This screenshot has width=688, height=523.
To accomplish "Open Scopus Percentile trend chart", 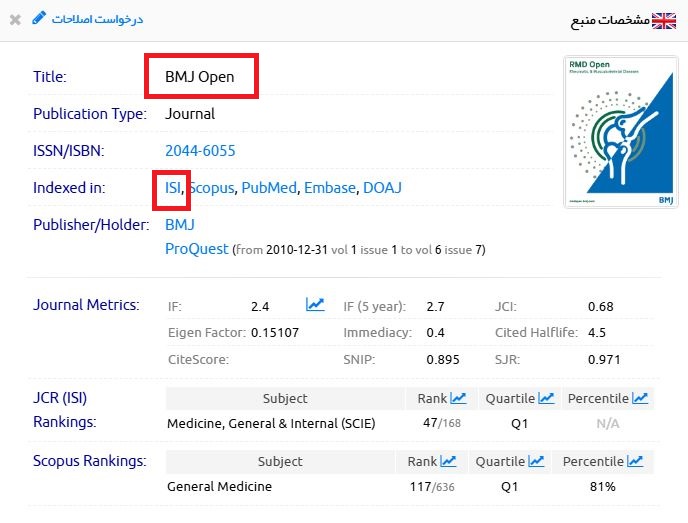I will coord(633,461).
